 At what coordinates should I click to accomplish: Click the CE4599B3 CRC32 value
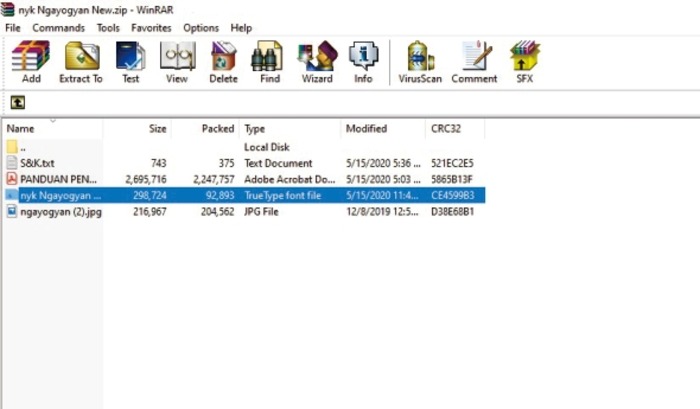click(453, 195)
